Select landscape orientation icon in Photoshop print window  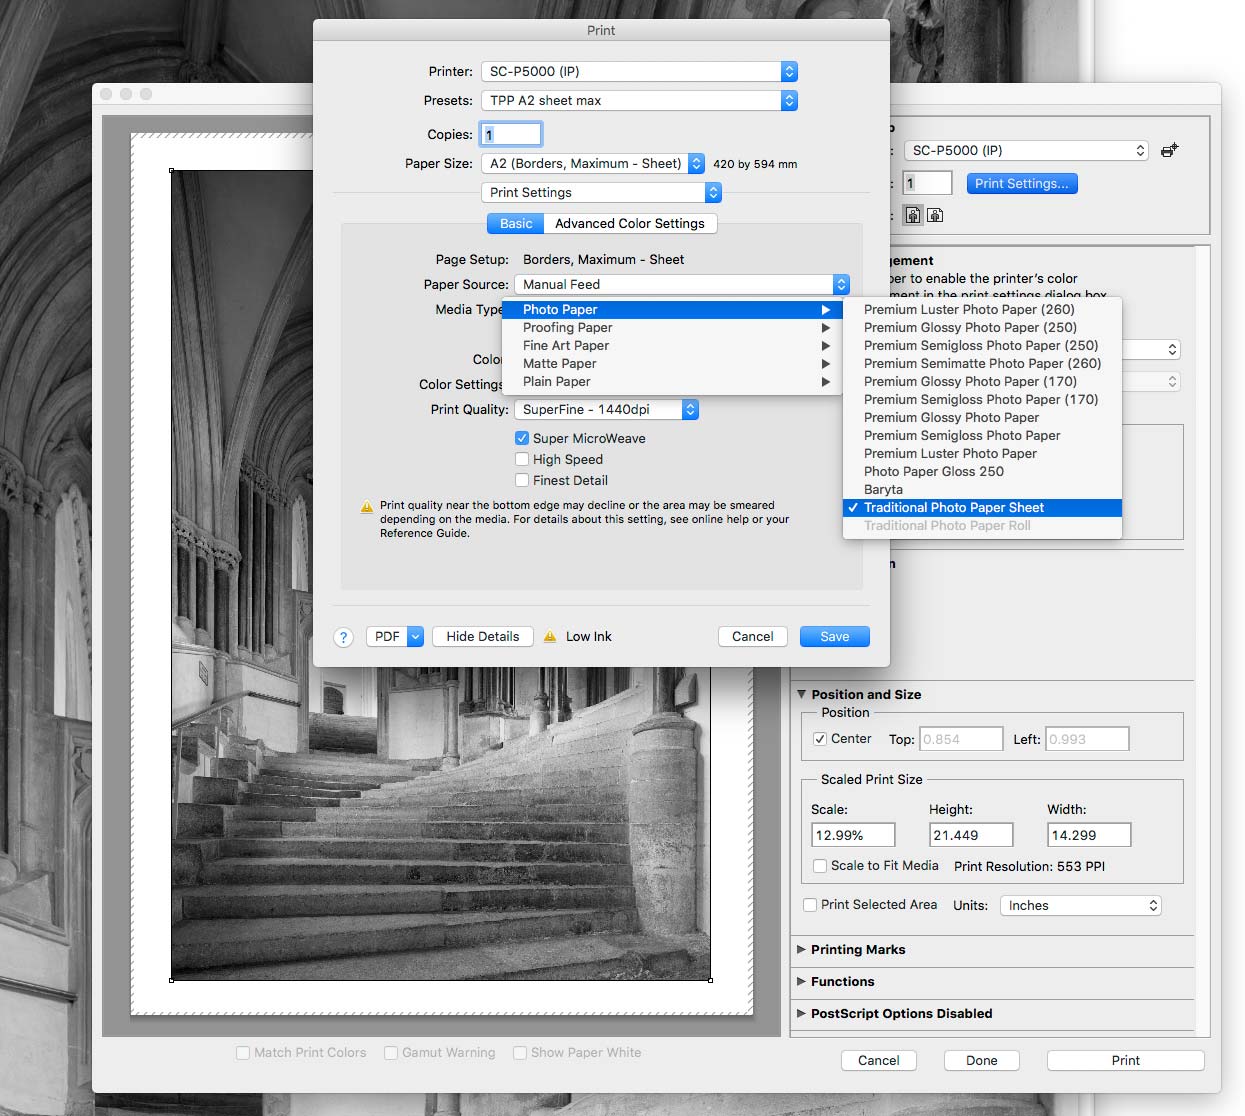(x=935, y=215)
